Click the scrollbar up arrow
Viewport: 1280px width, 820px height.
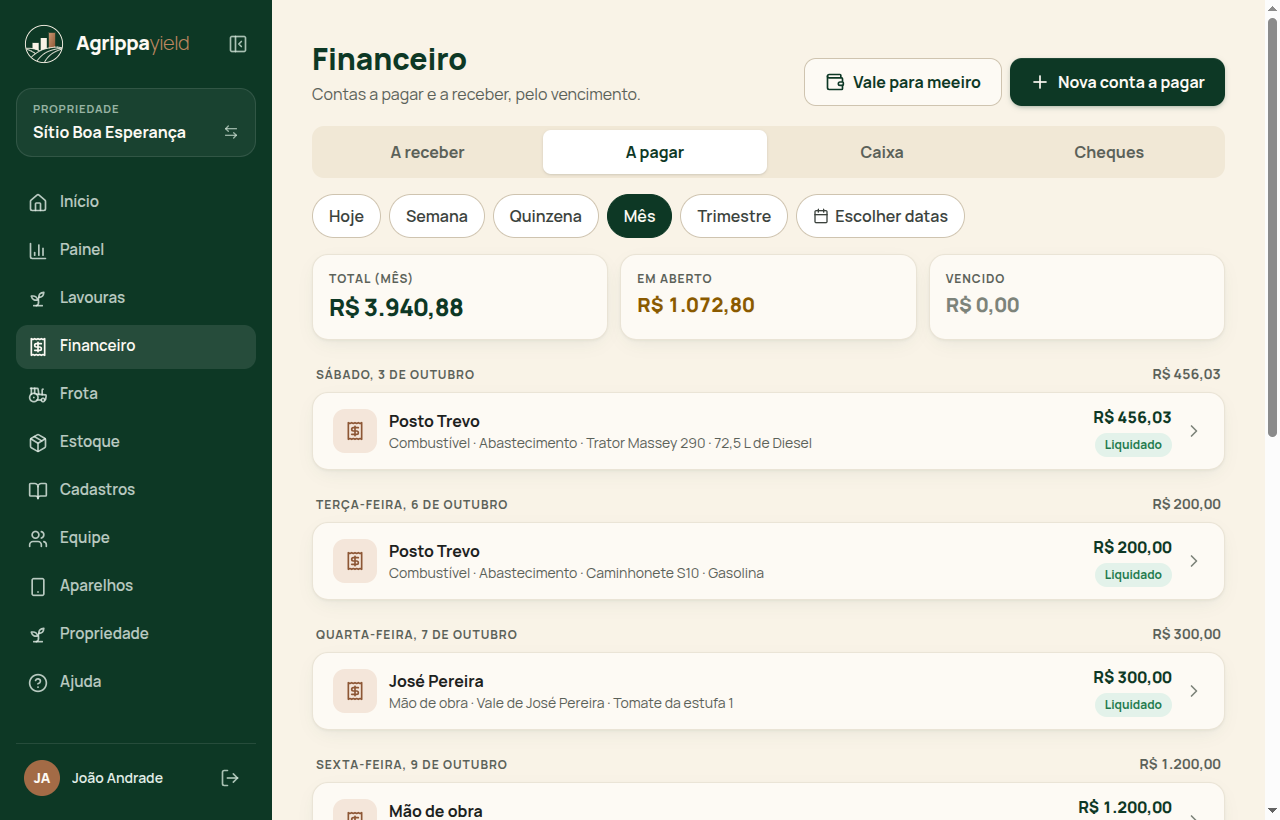1272,8
